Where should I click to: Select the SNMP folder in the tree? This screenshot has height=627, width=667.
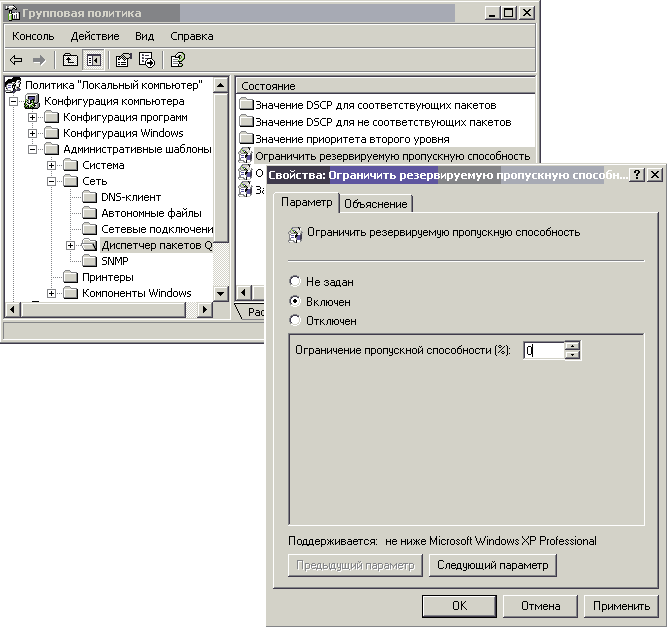tap(114, 261)
